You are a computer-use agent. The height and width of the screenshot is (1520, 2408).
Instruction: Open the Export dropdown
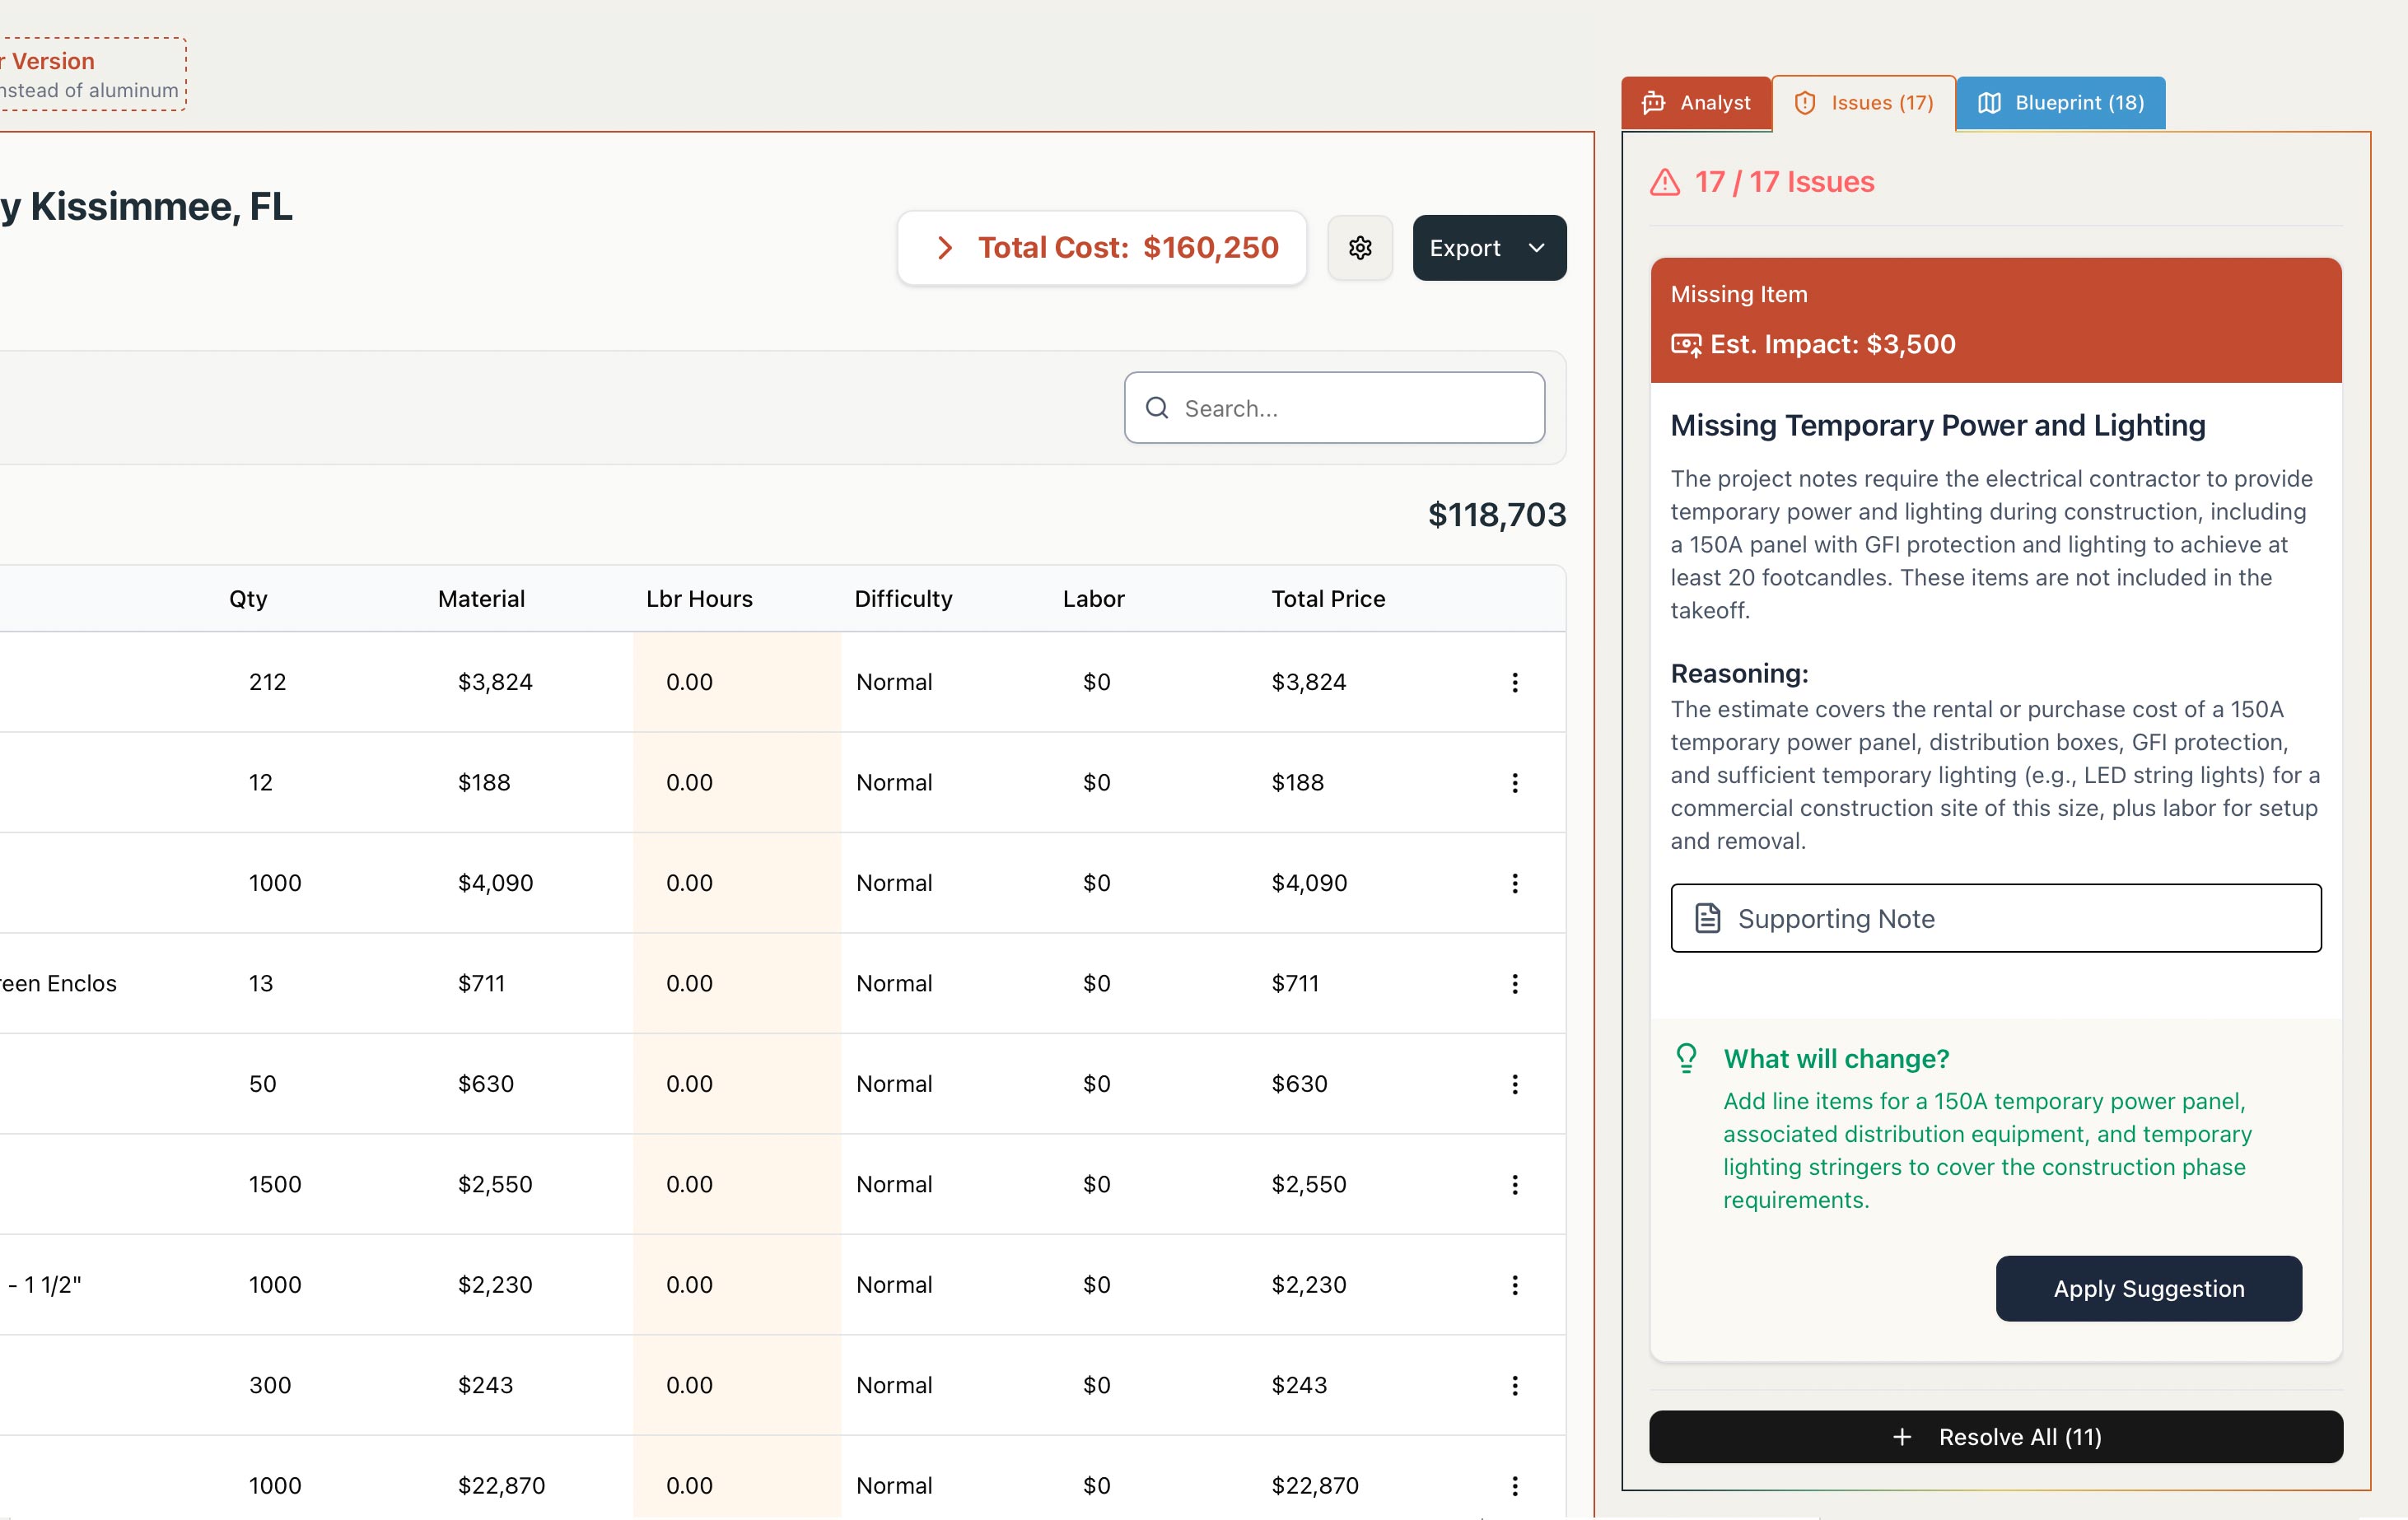1488,247
